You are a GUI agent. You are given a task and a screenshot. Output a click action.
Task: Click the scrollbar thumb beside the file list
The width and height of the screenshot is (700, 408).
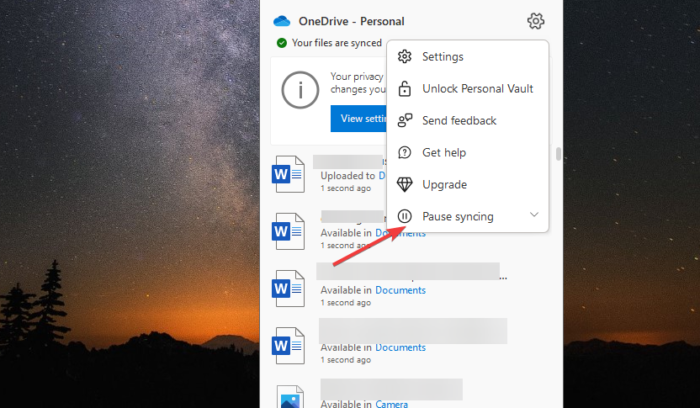click(559, 155)
